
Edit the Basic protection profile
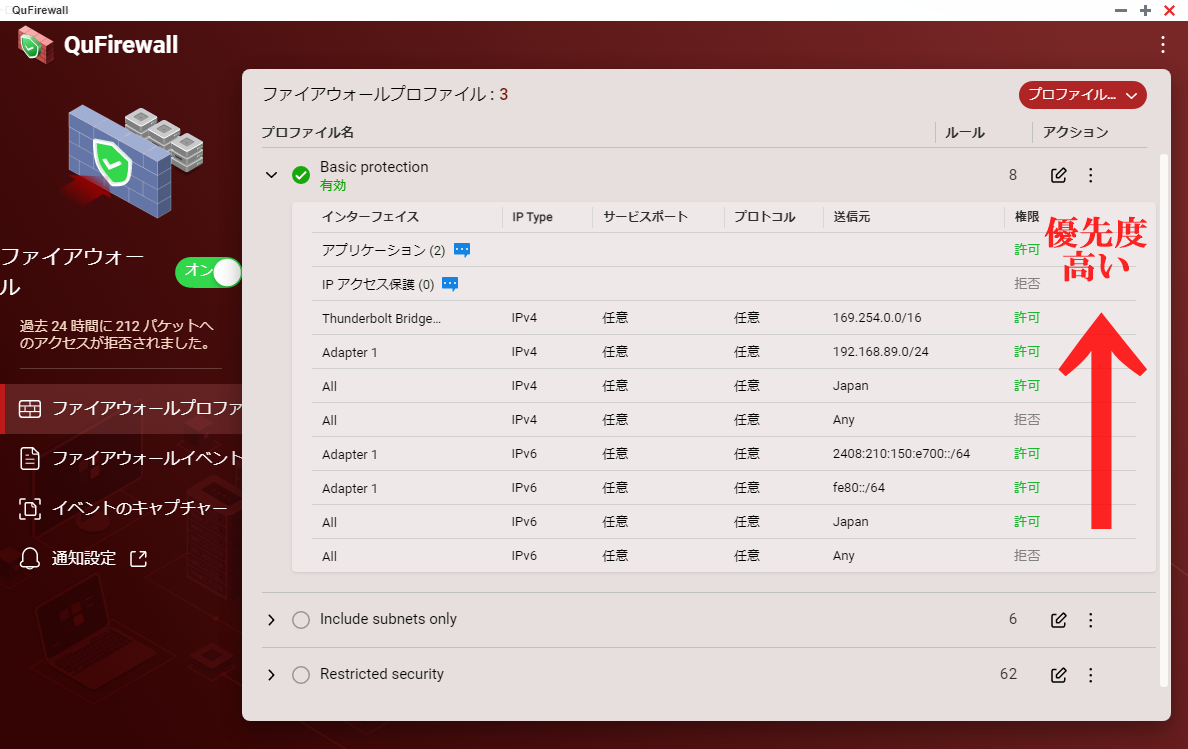[1058, 175]
